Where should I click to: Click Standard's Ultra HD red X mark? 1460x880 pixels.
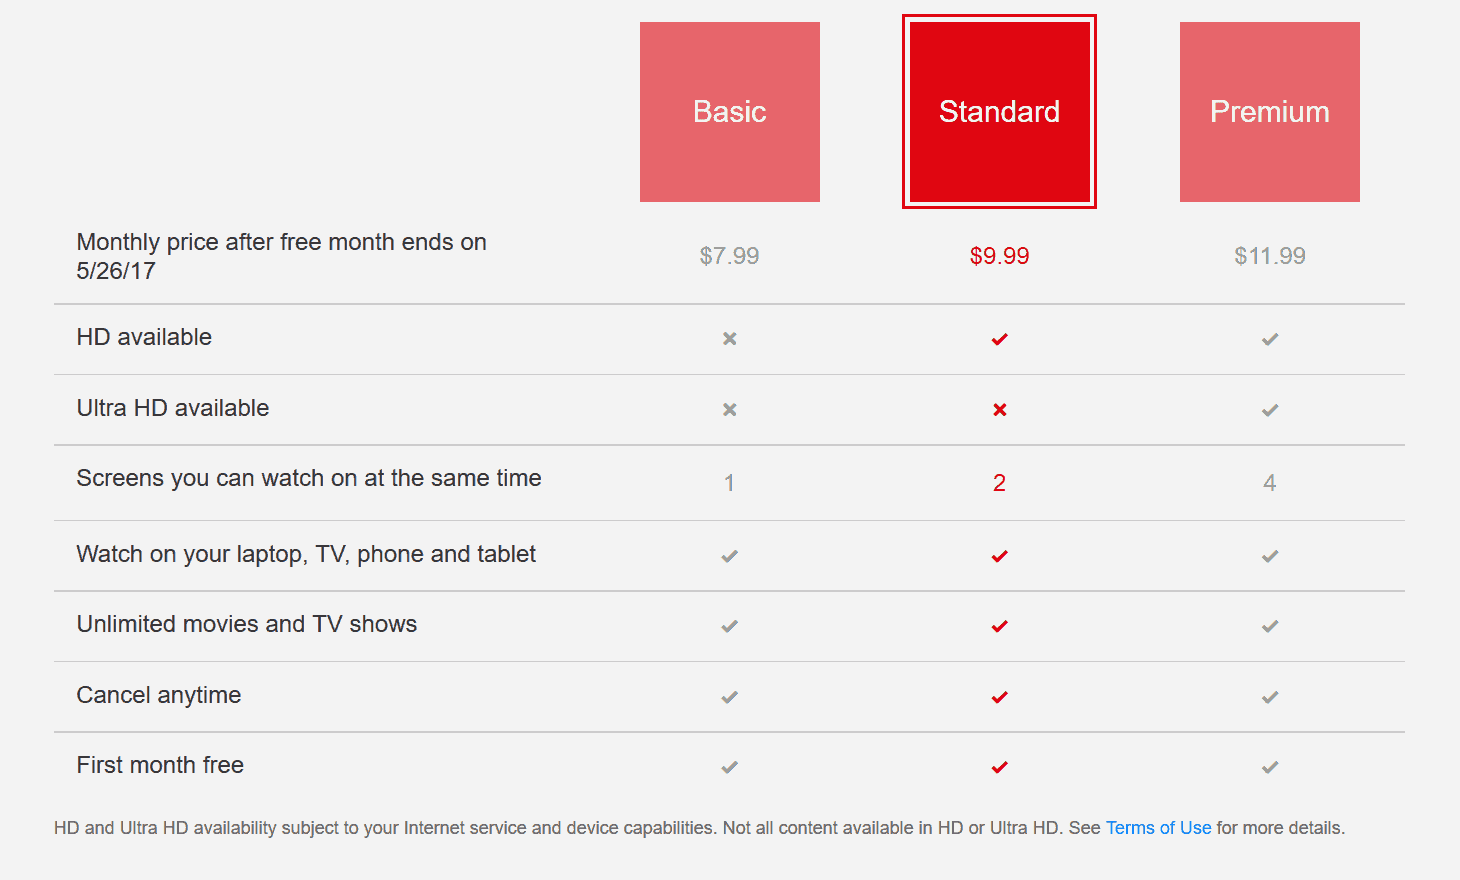(x=999, y=410)
